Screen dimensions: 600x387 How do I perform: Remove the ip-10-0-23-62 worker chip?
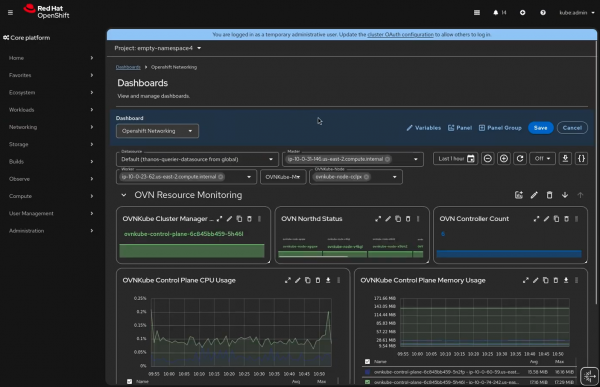(x=220, y=177)
